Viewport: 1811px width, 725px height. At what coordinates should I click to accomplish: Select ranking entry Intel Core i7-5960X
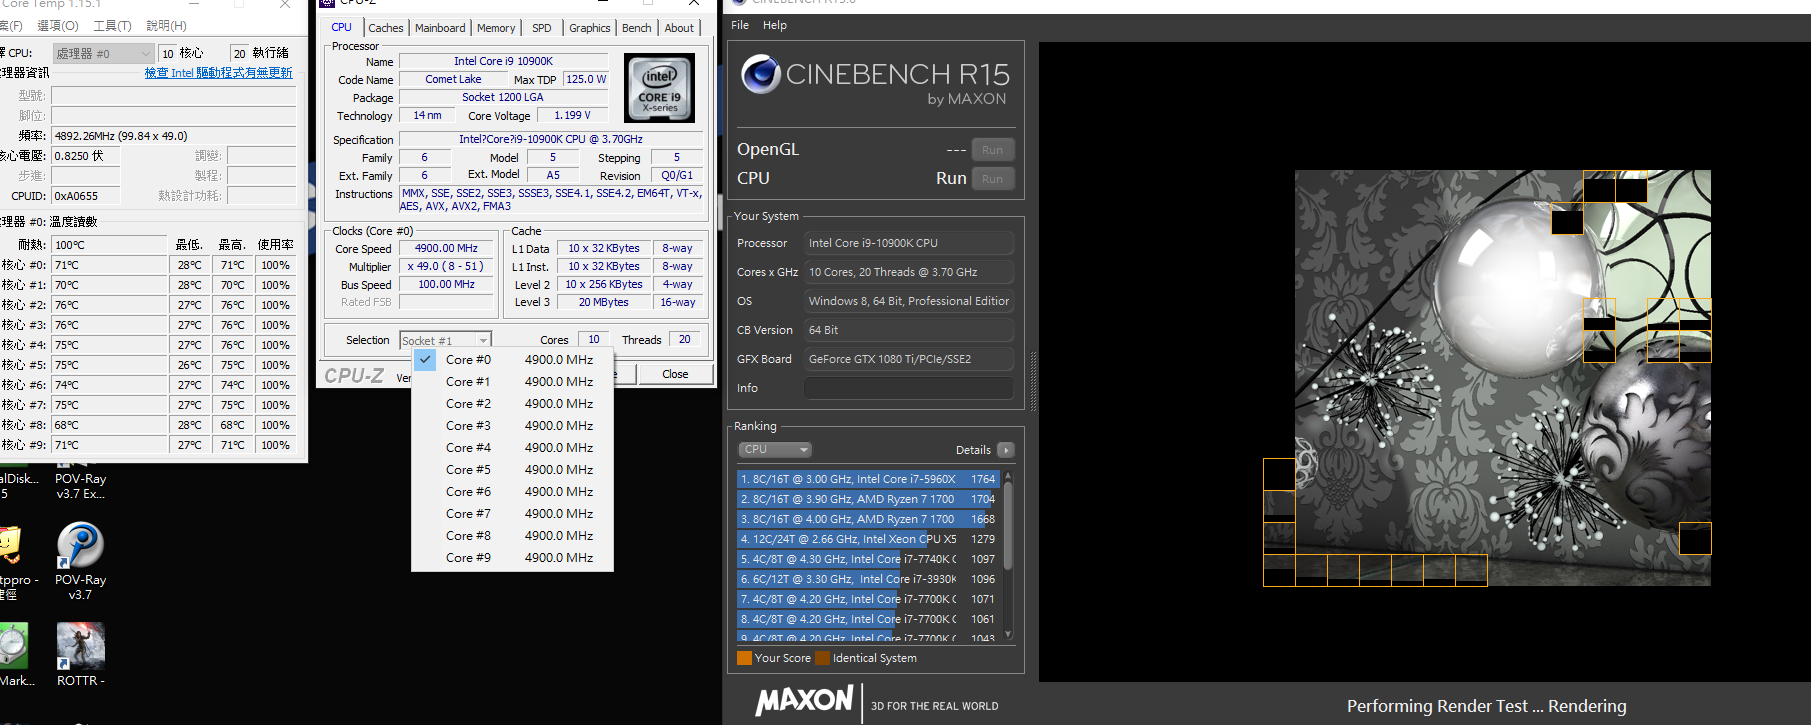point(868,479)
